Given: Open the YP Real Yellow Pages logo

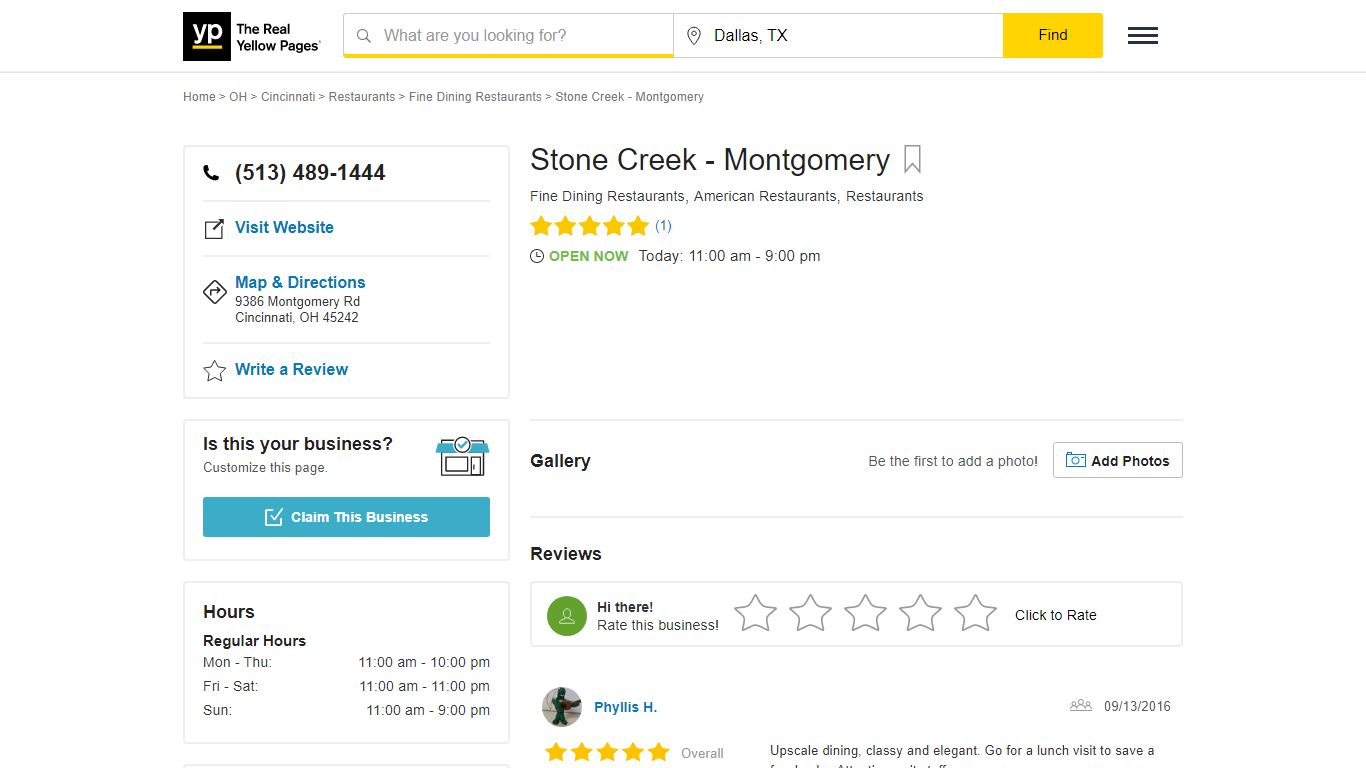Looking at the screenshot, I should (252, 36).
